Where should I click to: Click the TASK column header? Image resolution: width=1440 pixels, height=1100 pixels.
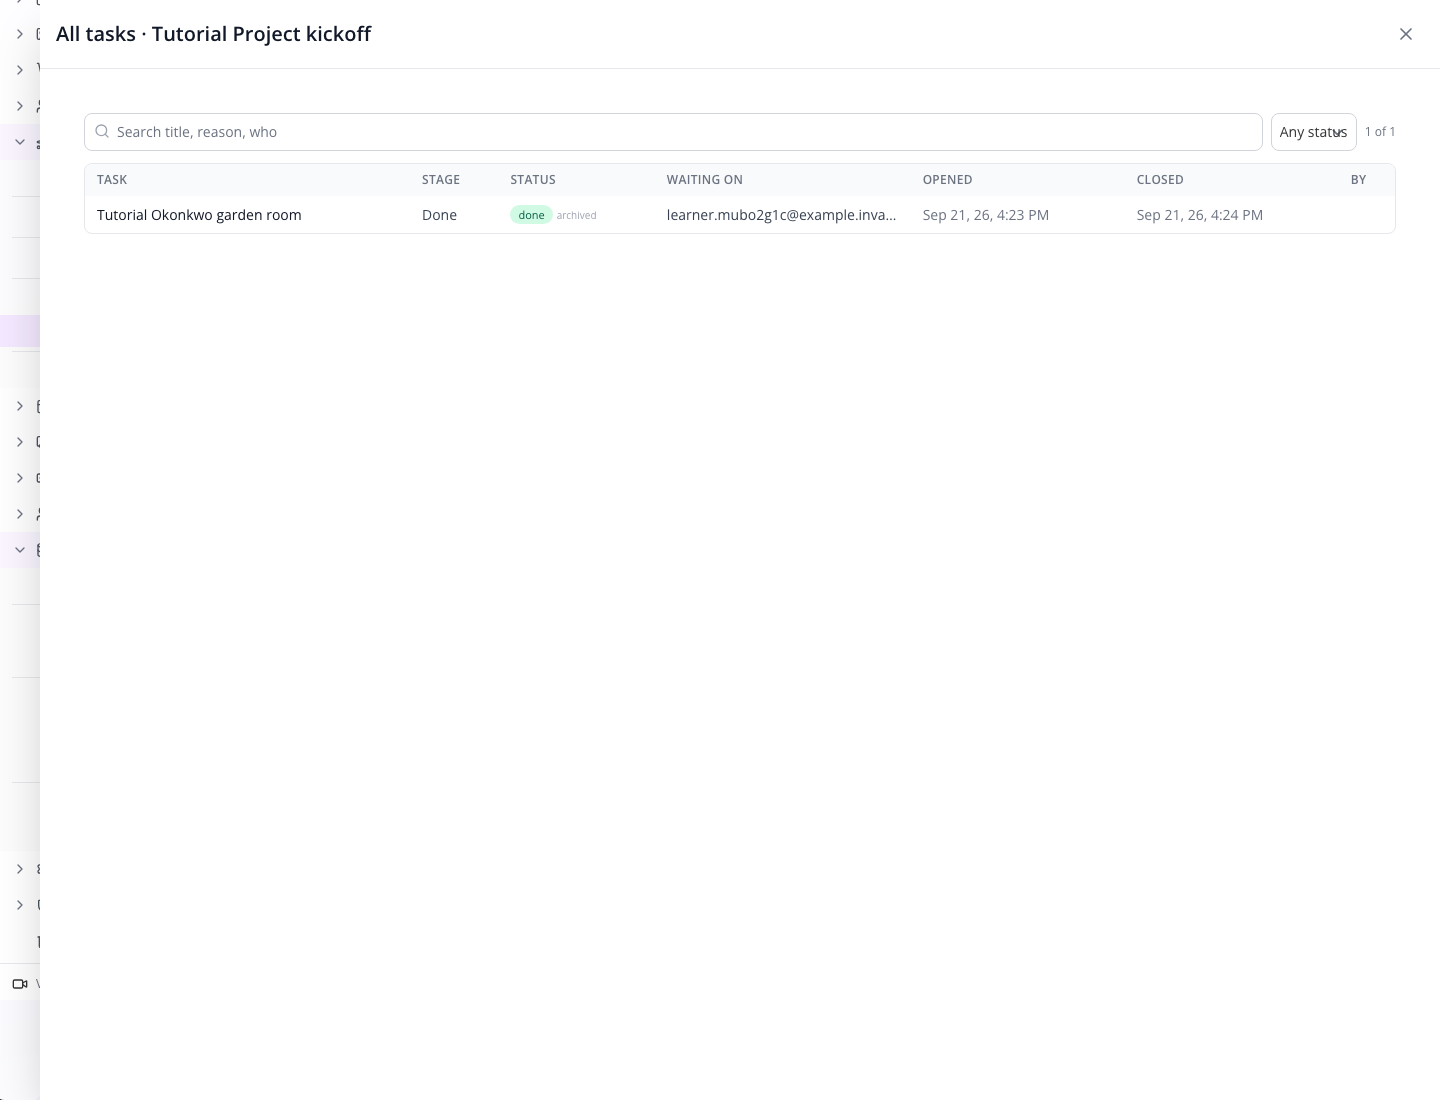click(x=112, y=180)
